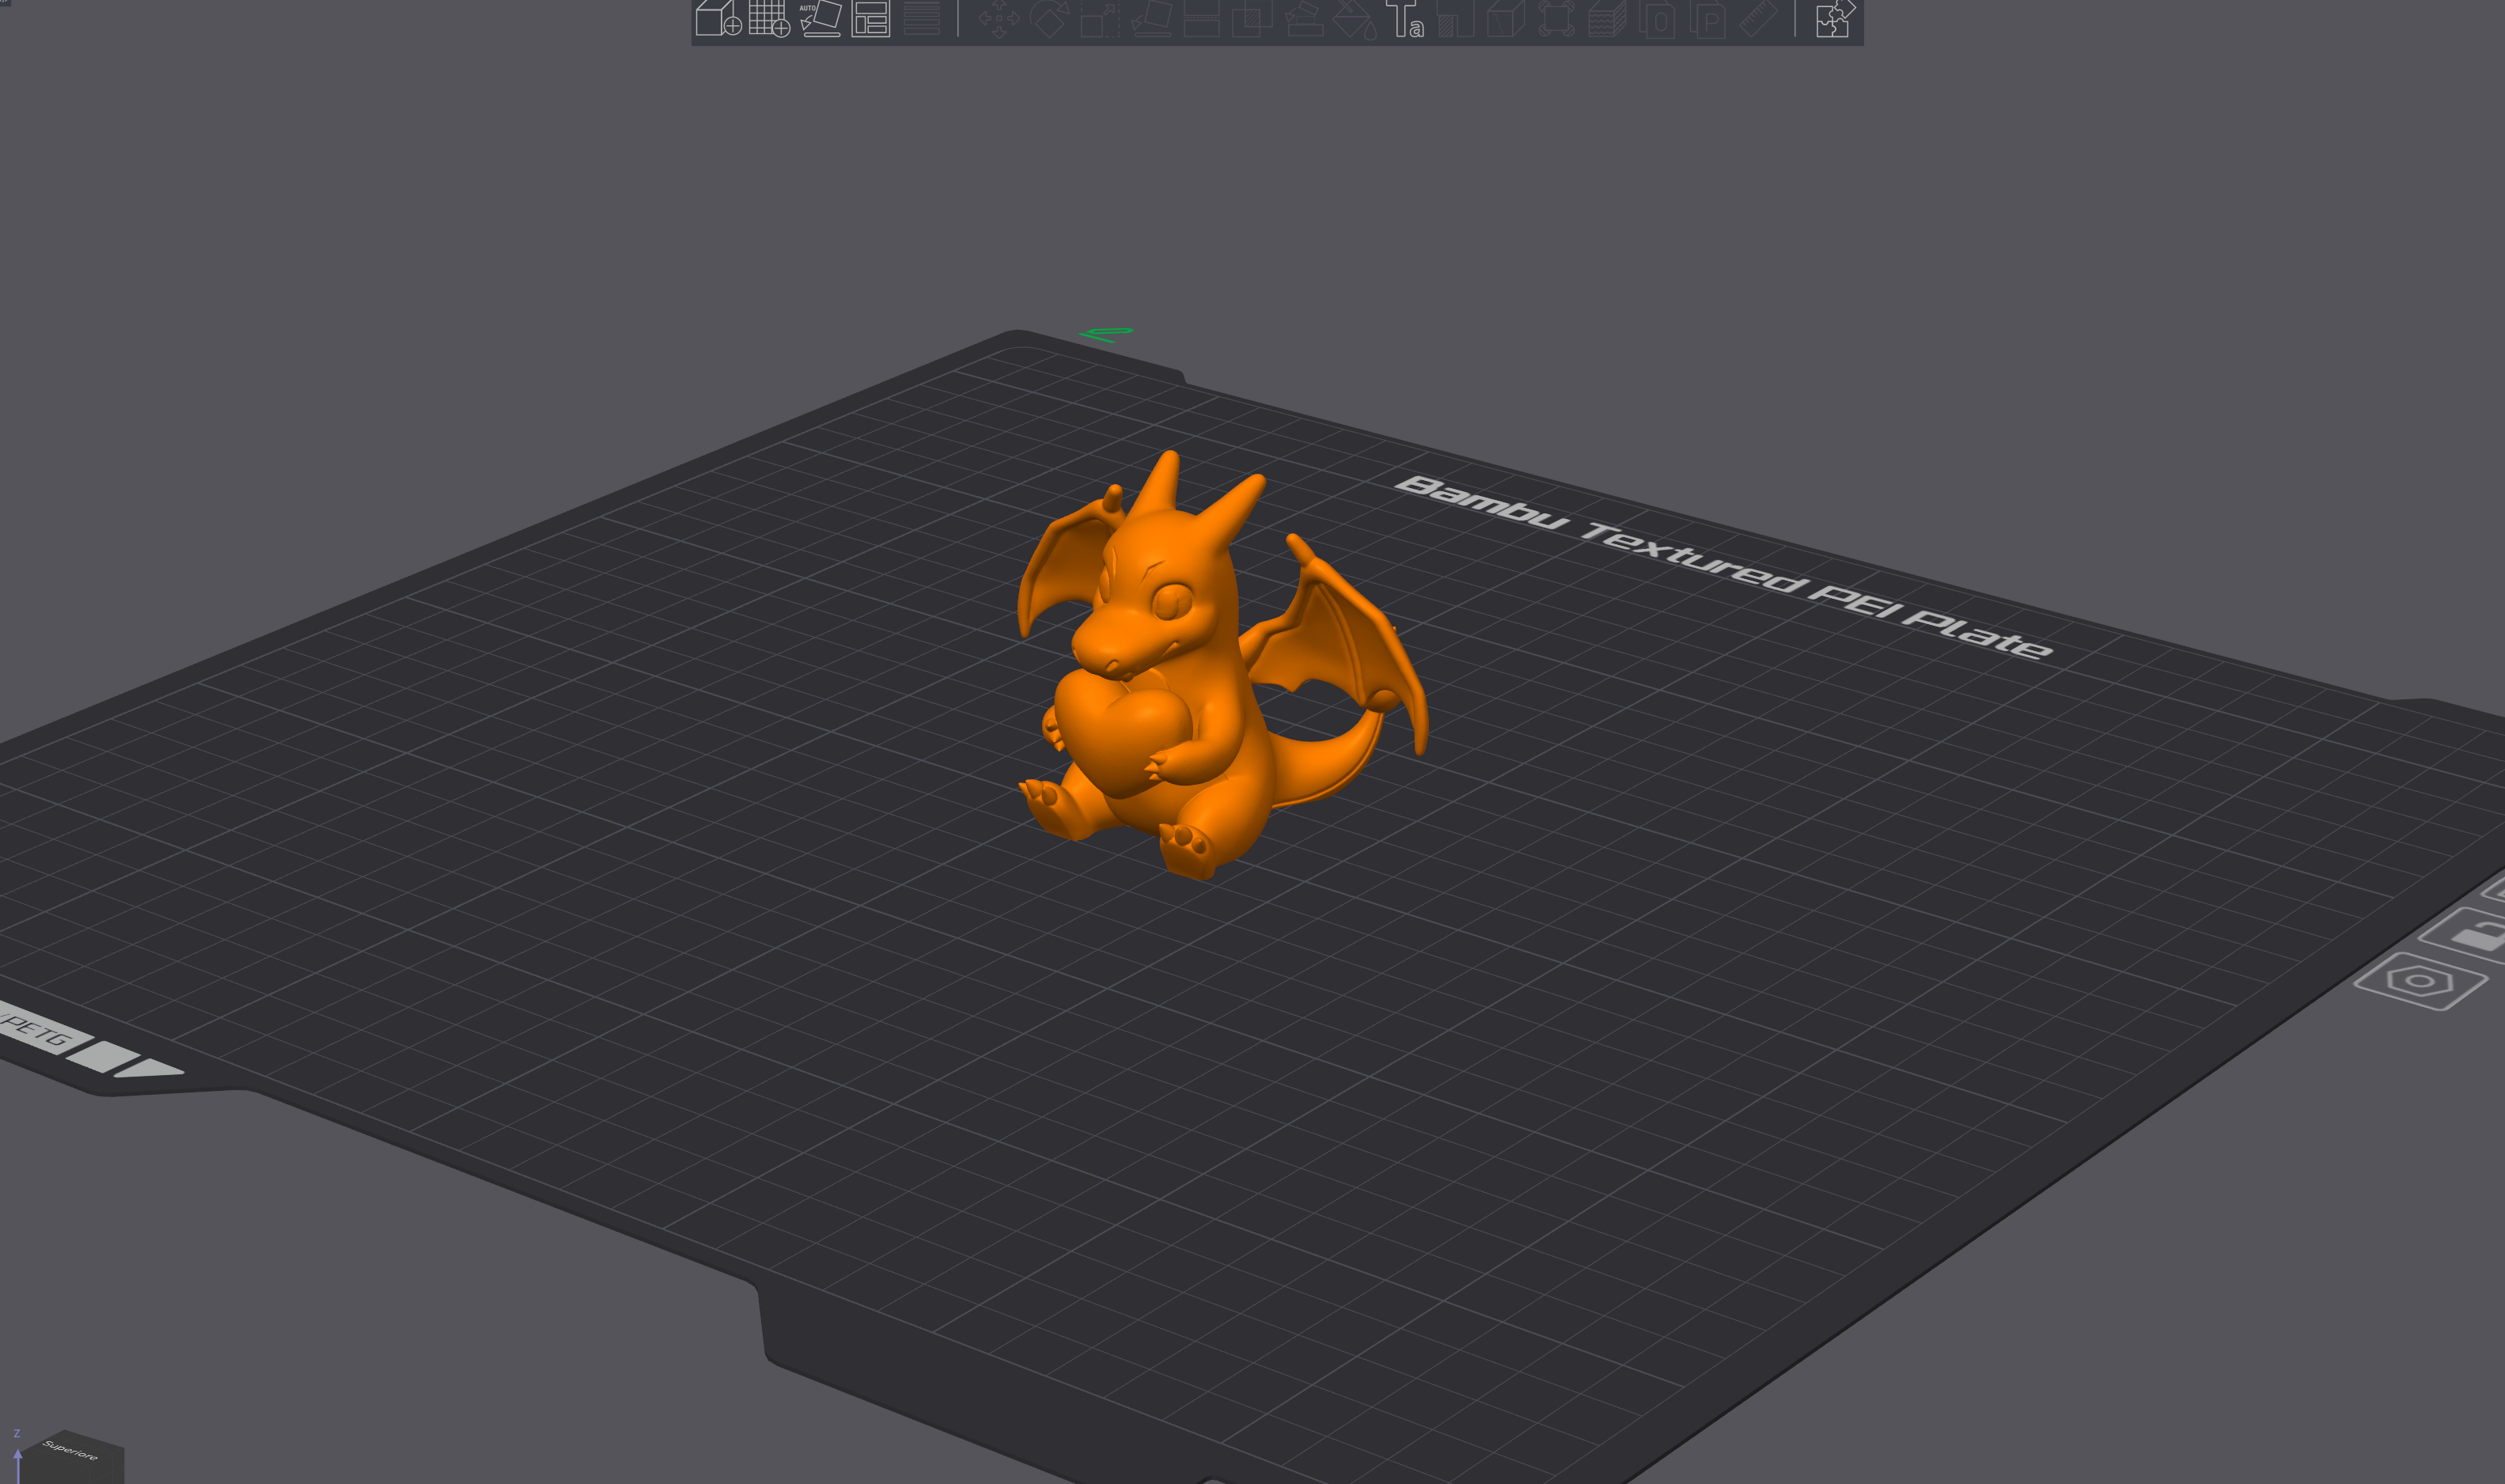2505x1484 pixels.
Task: Open the Text shape tool
Action: click(1405, 18)
